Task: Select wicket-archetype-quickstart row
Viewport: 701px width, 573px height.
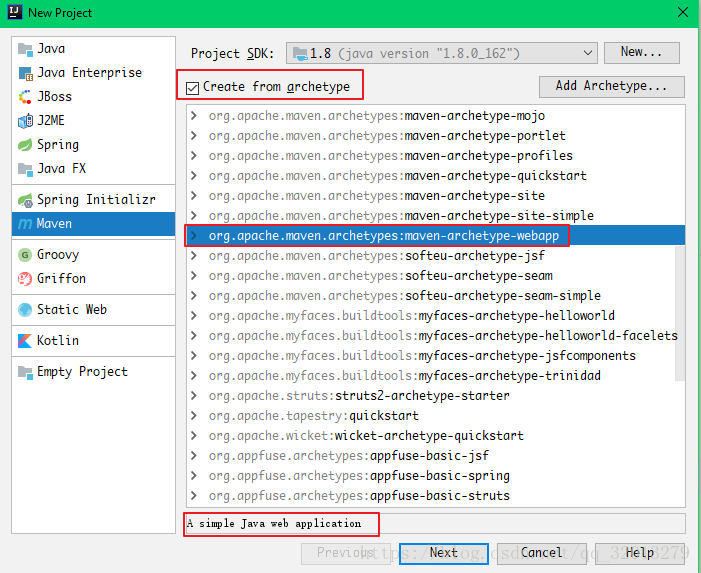Action: point(435,436)
